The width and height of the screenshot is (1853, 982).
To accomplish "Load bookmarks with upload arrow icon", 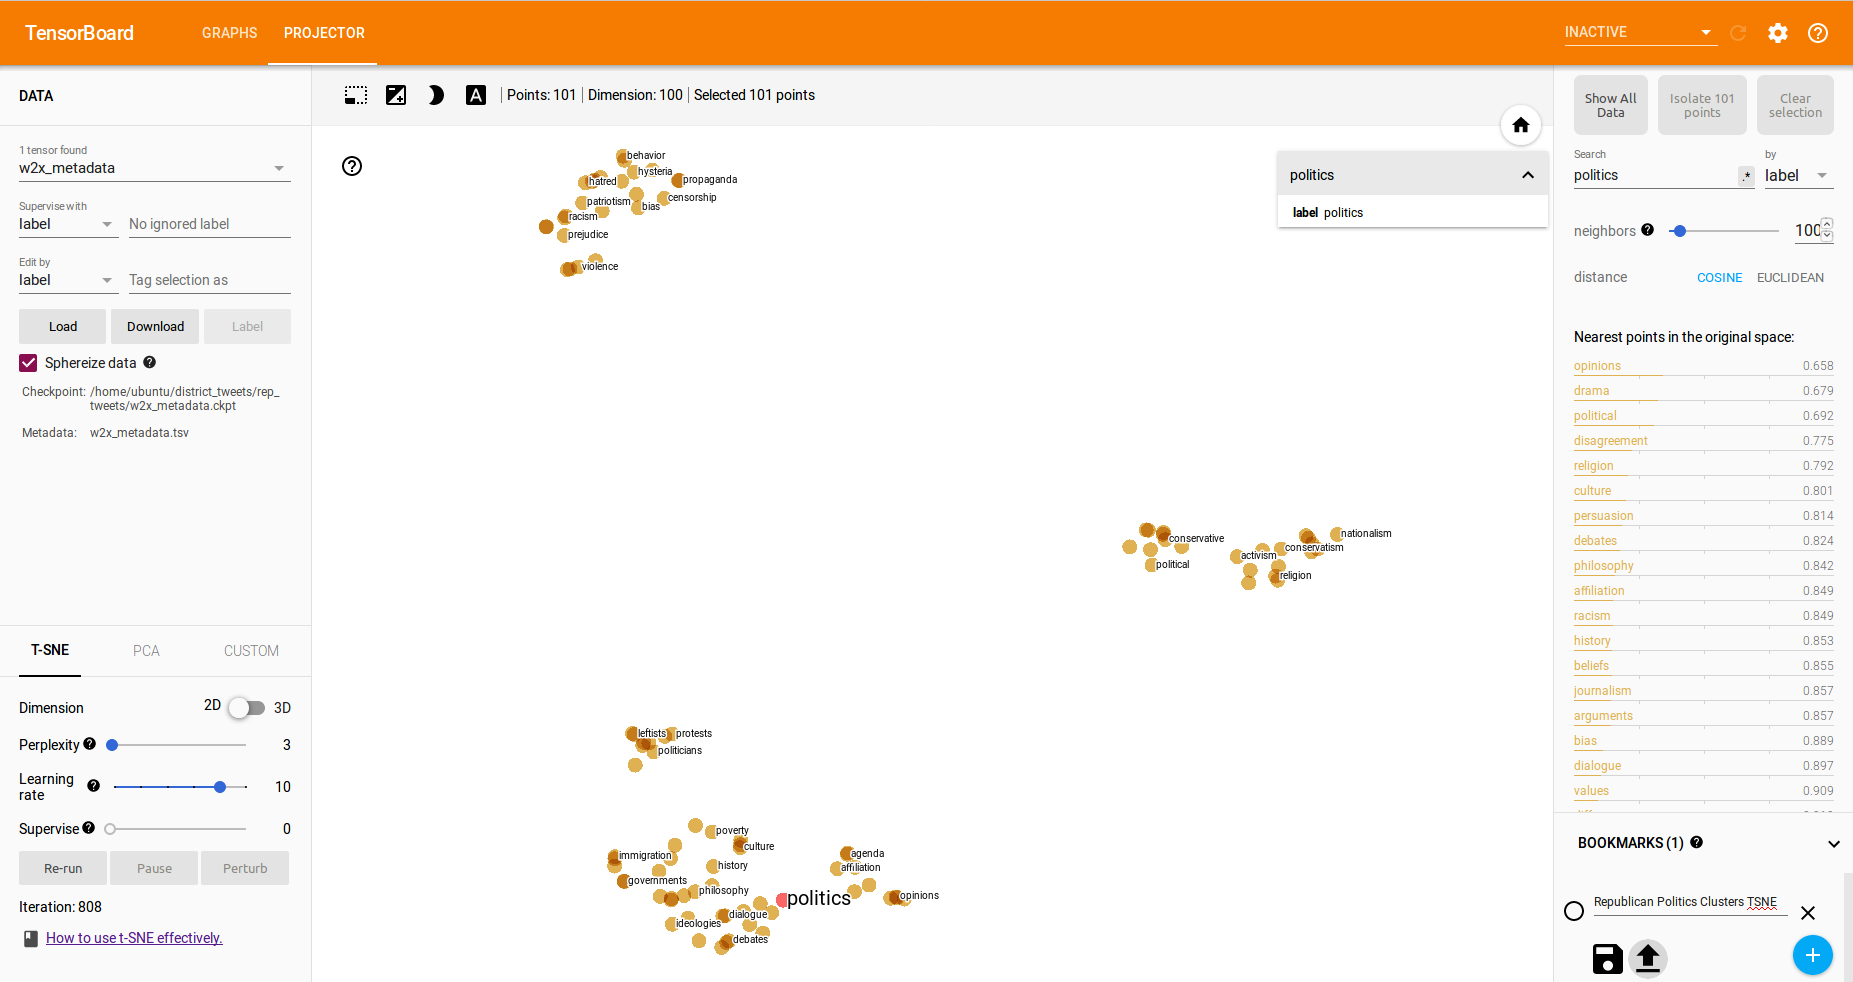I will click(1648, 958).
